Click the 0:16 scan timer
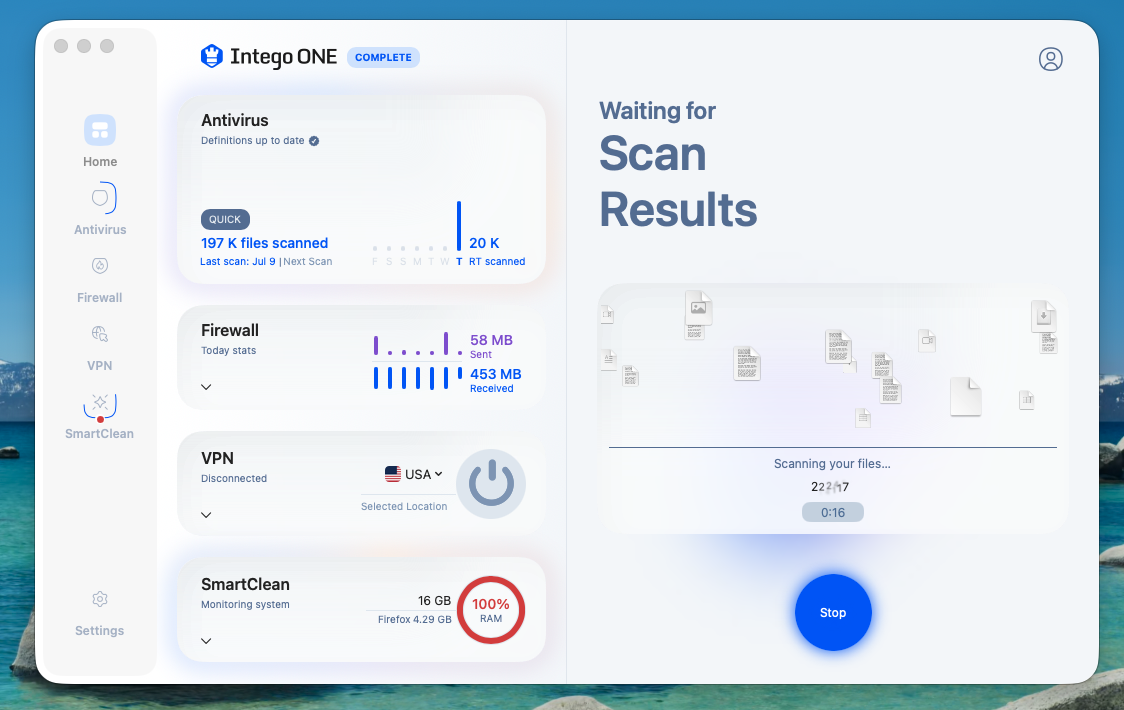The height and width of the screenshot is (710, 1124). click(x=833, y=512)
